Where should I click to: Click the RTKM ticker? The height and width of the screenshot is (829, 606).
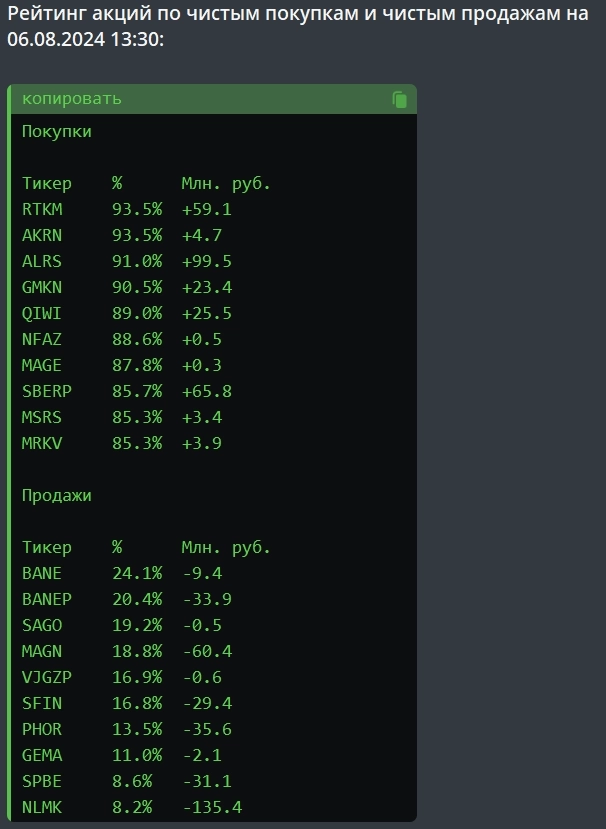42,210
